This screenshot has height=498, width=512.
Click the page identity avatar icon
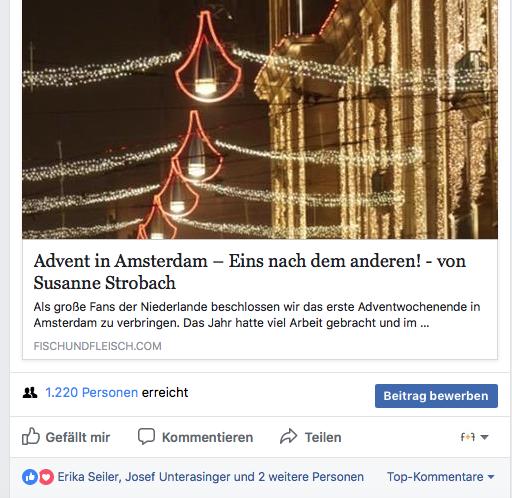(x=468, y=437)
